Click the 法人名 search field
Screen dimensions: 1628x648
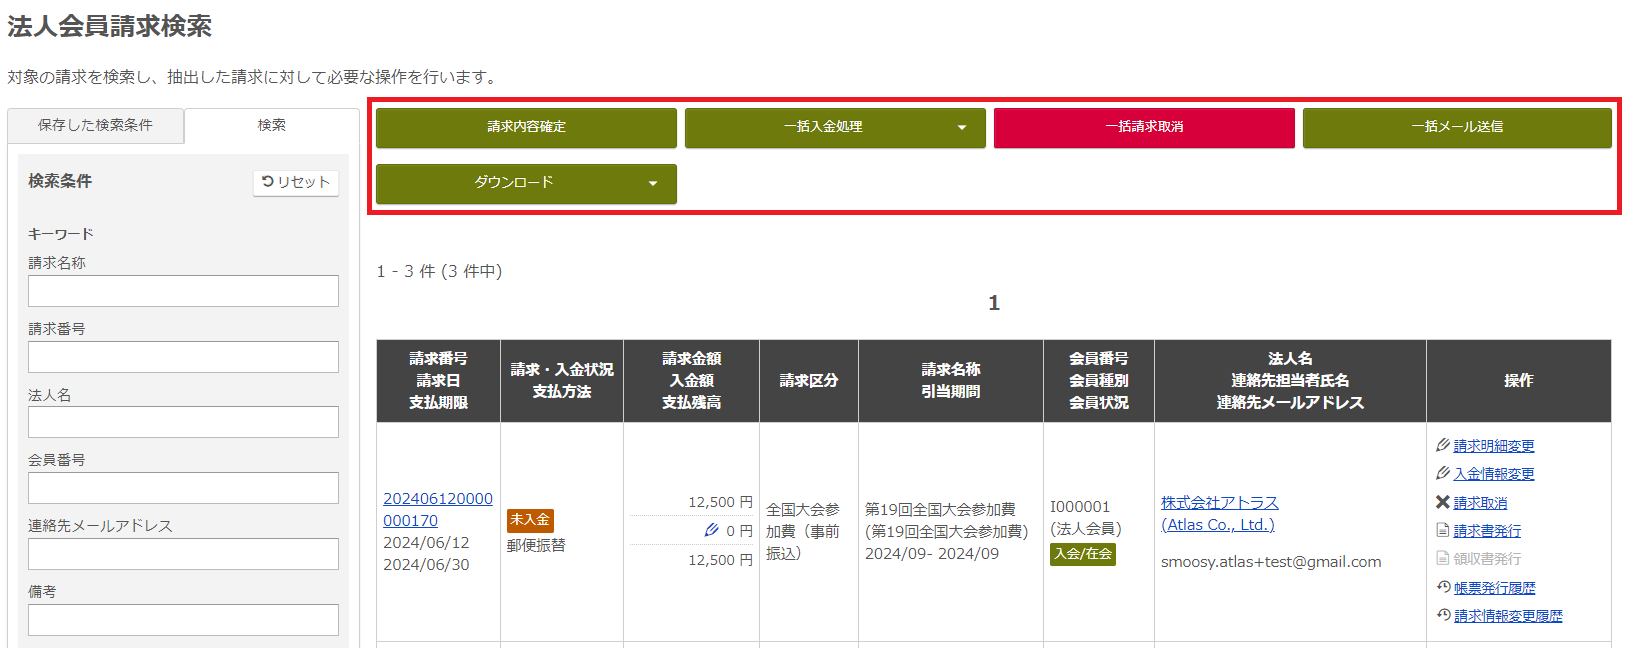(x=183, y=422)
